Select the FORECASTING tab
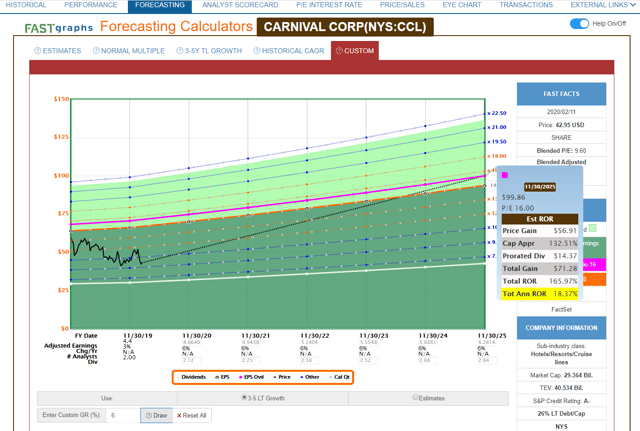The image size is (640, 431). [x=160, y=6]
